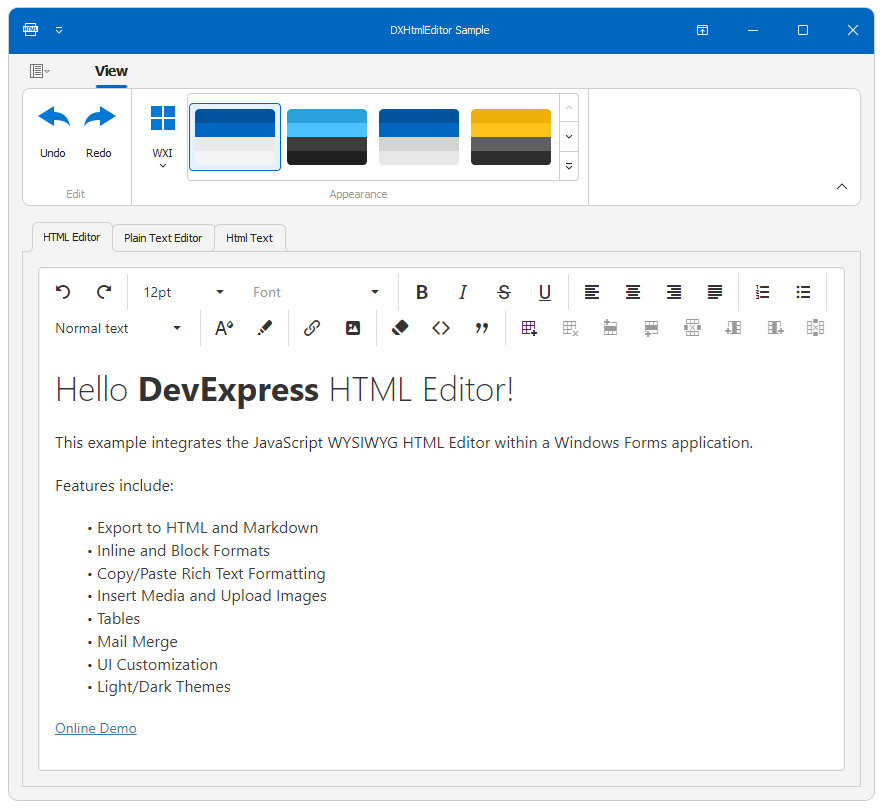Screen dimensions: 884x810
Task: Open the application menu button
Action: pos(39,71)
